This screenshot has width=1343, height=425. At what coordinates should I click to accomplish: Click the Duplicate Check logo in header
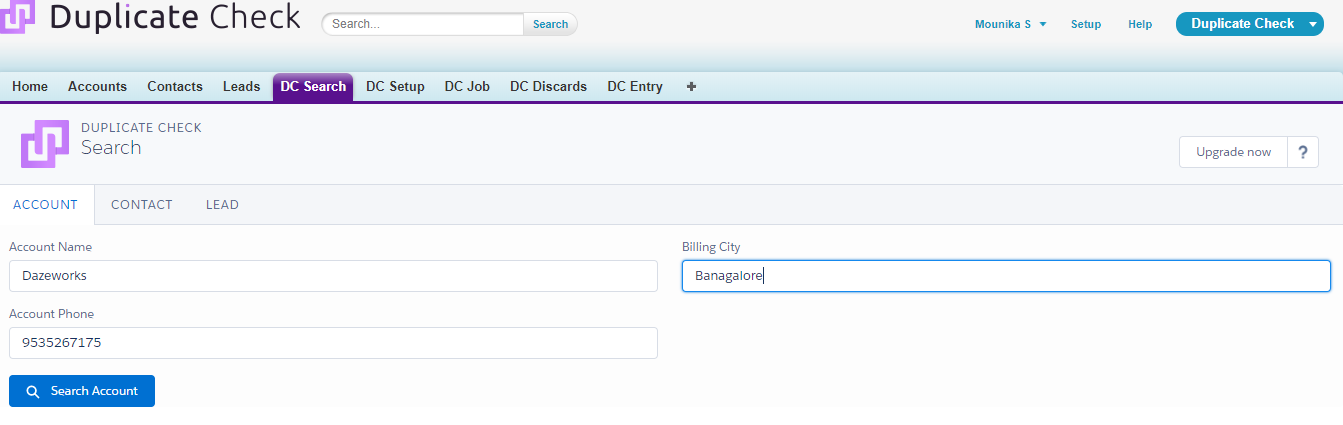click(x=150, y=18)
